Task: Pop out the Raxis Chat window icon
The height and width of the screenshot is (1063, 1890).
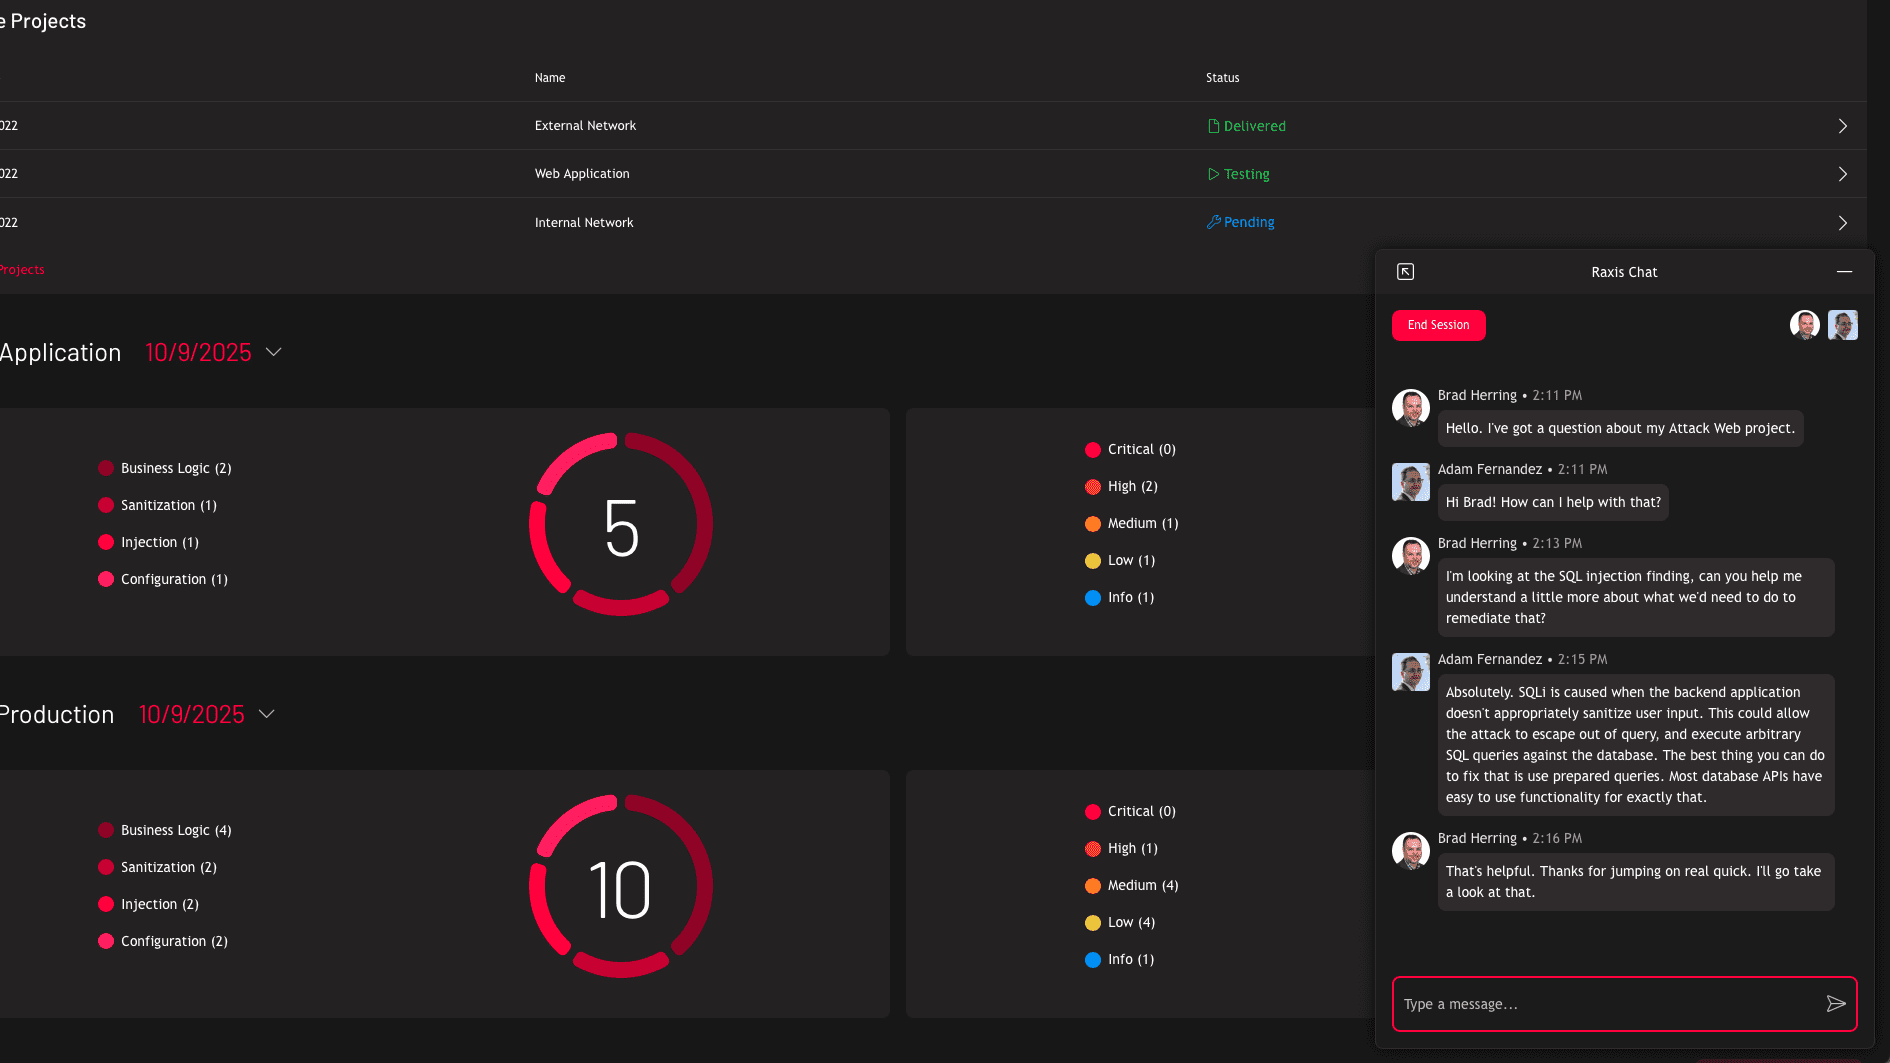Action: 1405,272
